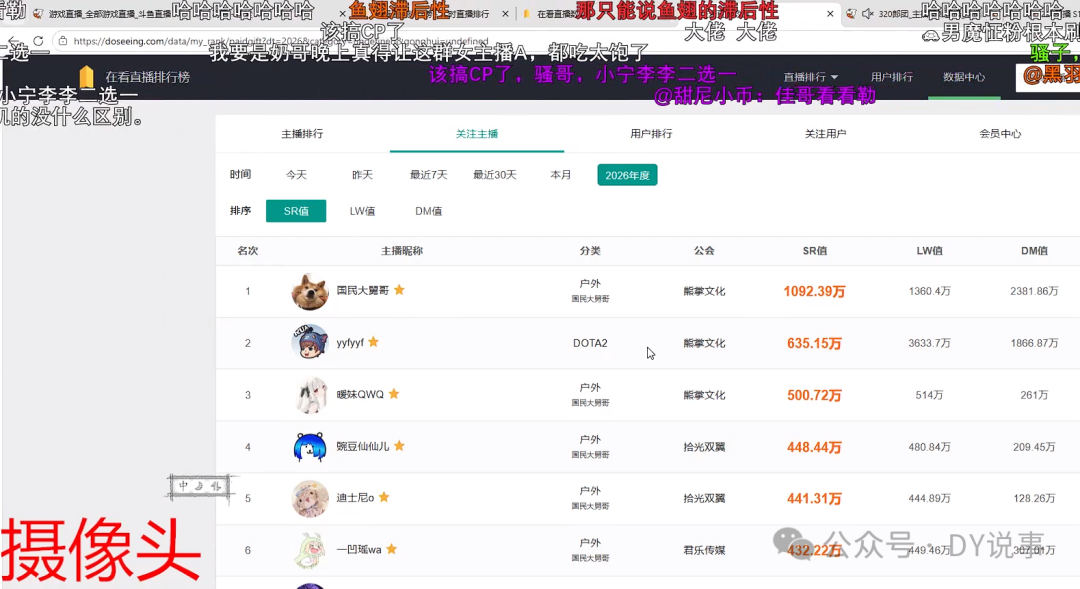Click 君乐传媒 guild in row 6
1080x589 pixels.
point(704,550)
